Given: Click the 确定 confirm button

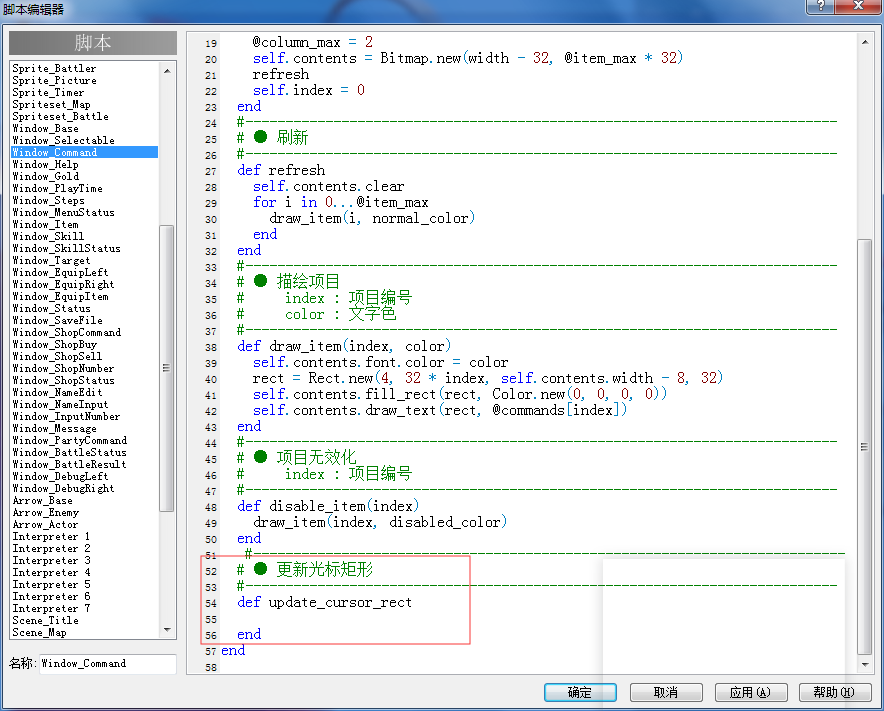Looking at the screenshot, I should (580, 692).
